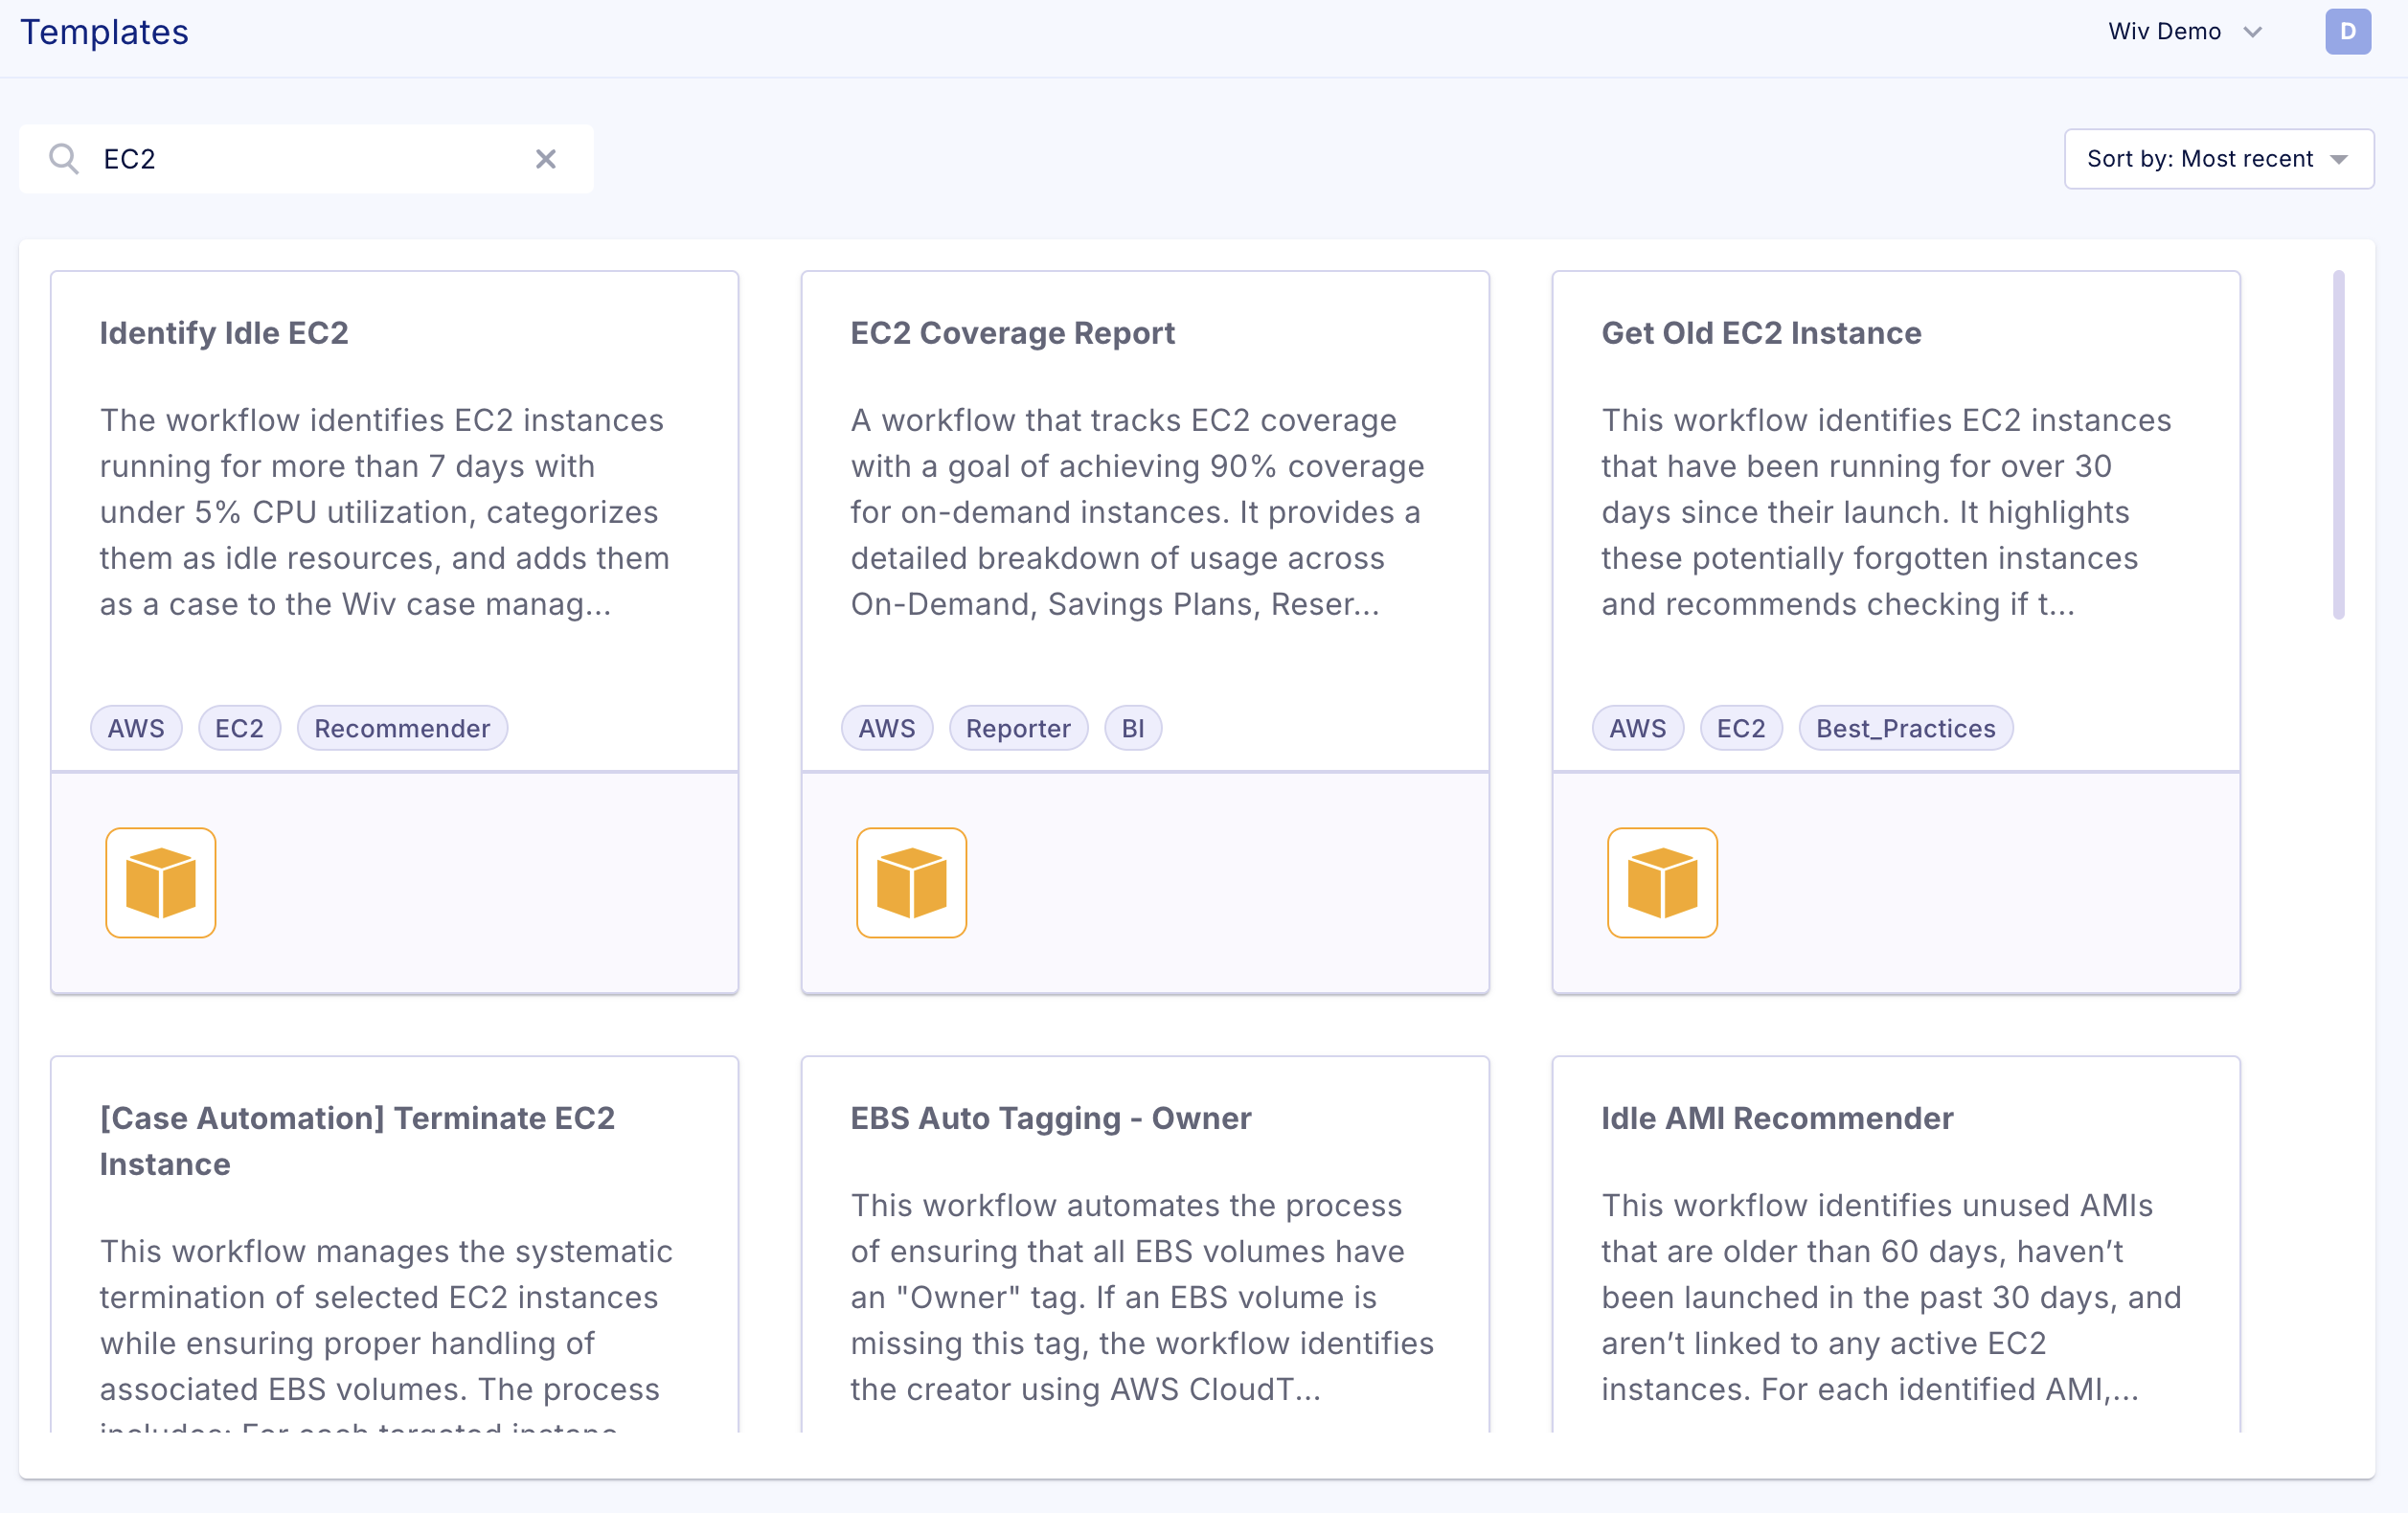2408x1513 pixels.
Task: Click the templates list vertical scrollbar
Action: (x=2337, y=445)
